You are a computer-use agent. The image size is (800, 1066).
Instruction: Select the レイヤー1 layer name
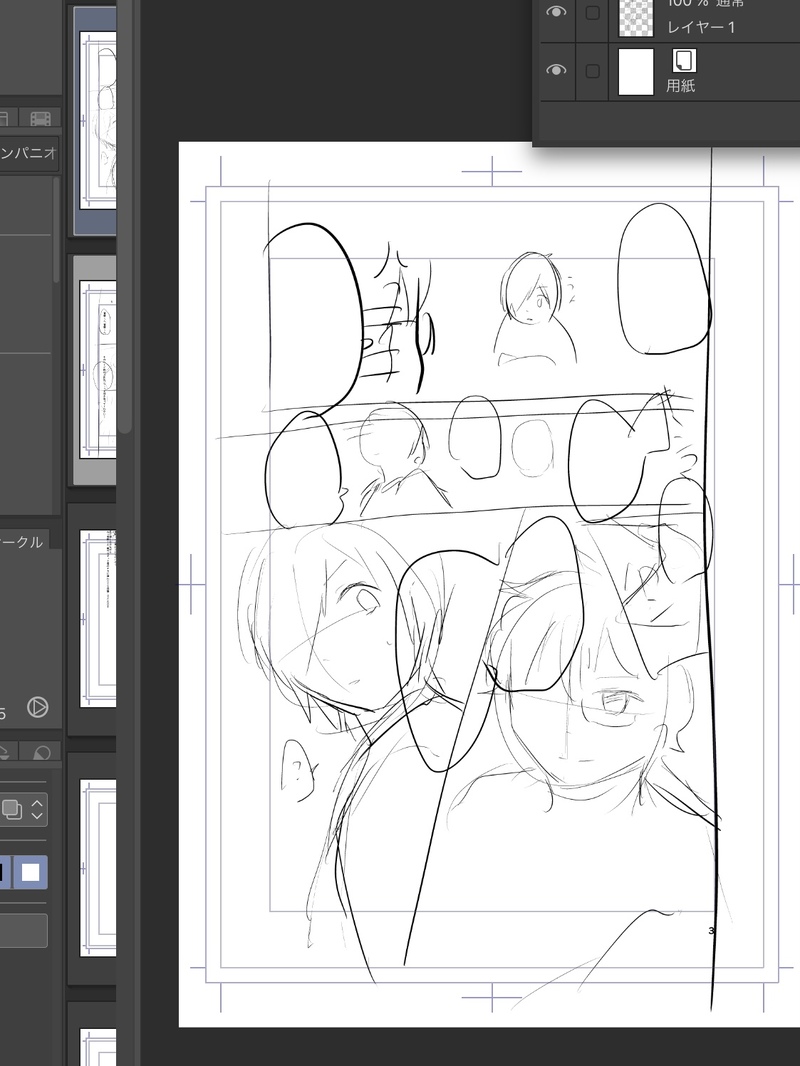click(701, 27)
